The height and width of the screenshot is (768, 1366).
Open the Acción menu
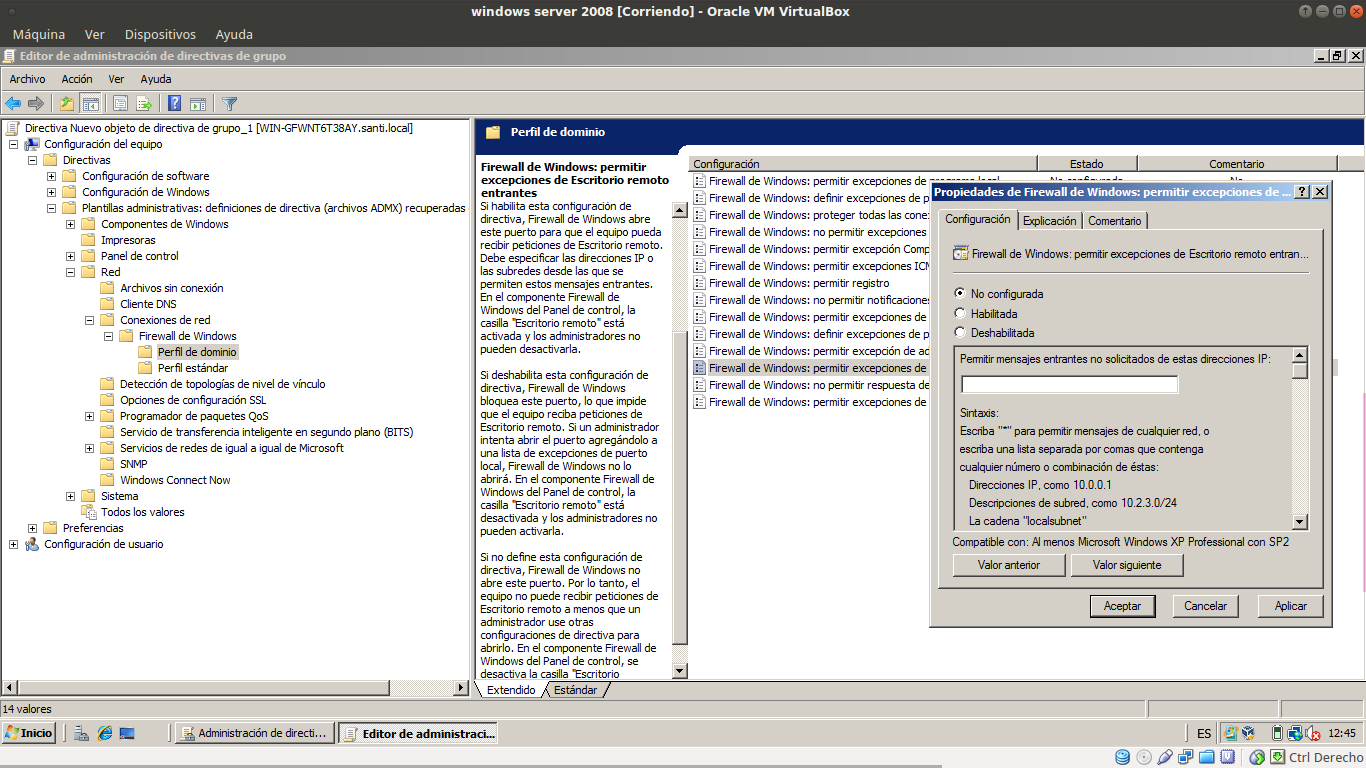pyautogui.click(x=77, y=79)
